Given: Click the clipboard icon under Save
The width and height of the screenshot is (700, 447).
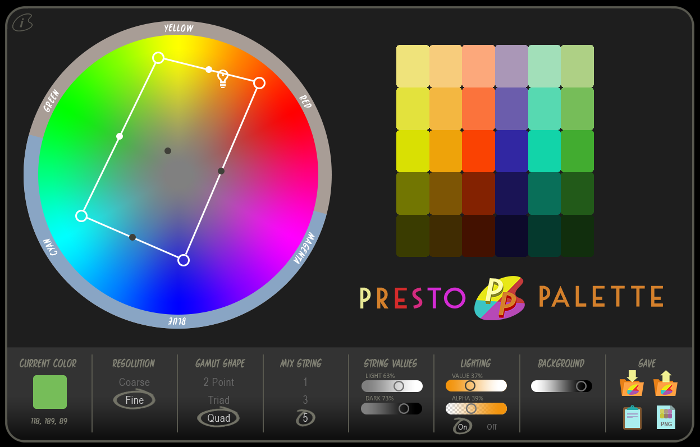Looking at the screenshot, I should coord(632,417).
